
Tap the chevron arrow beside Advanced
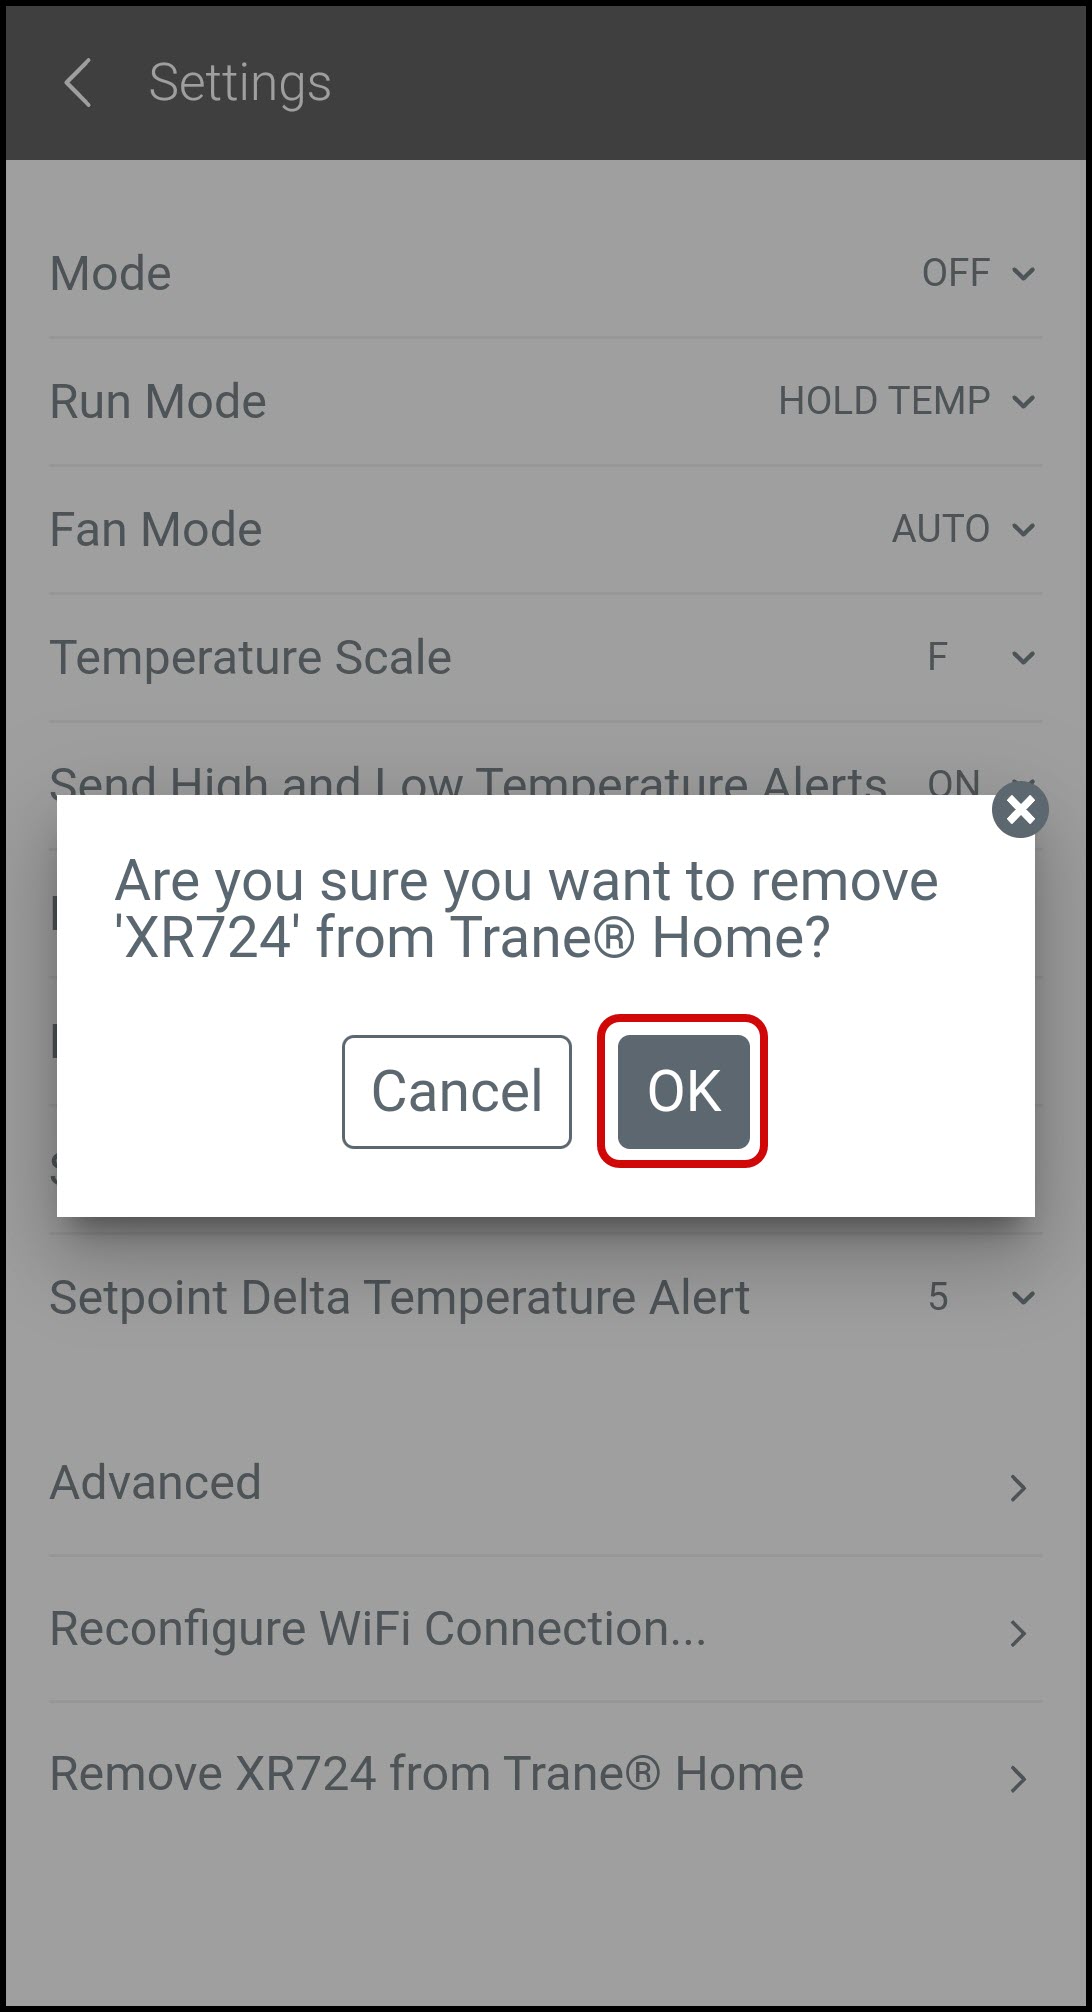(1018, 1488)
